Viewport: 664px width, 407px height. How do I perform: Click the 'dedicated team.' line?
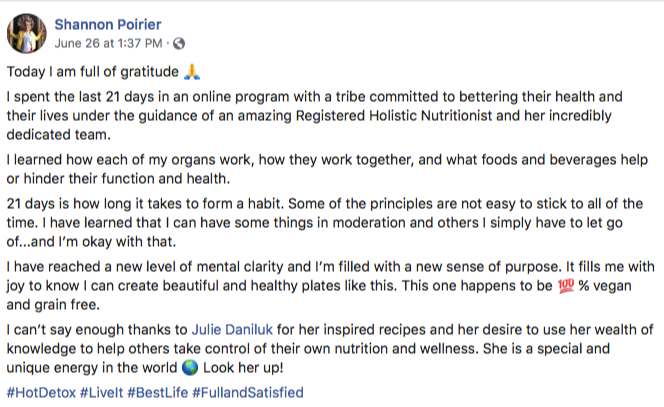[x=58, y=135]
